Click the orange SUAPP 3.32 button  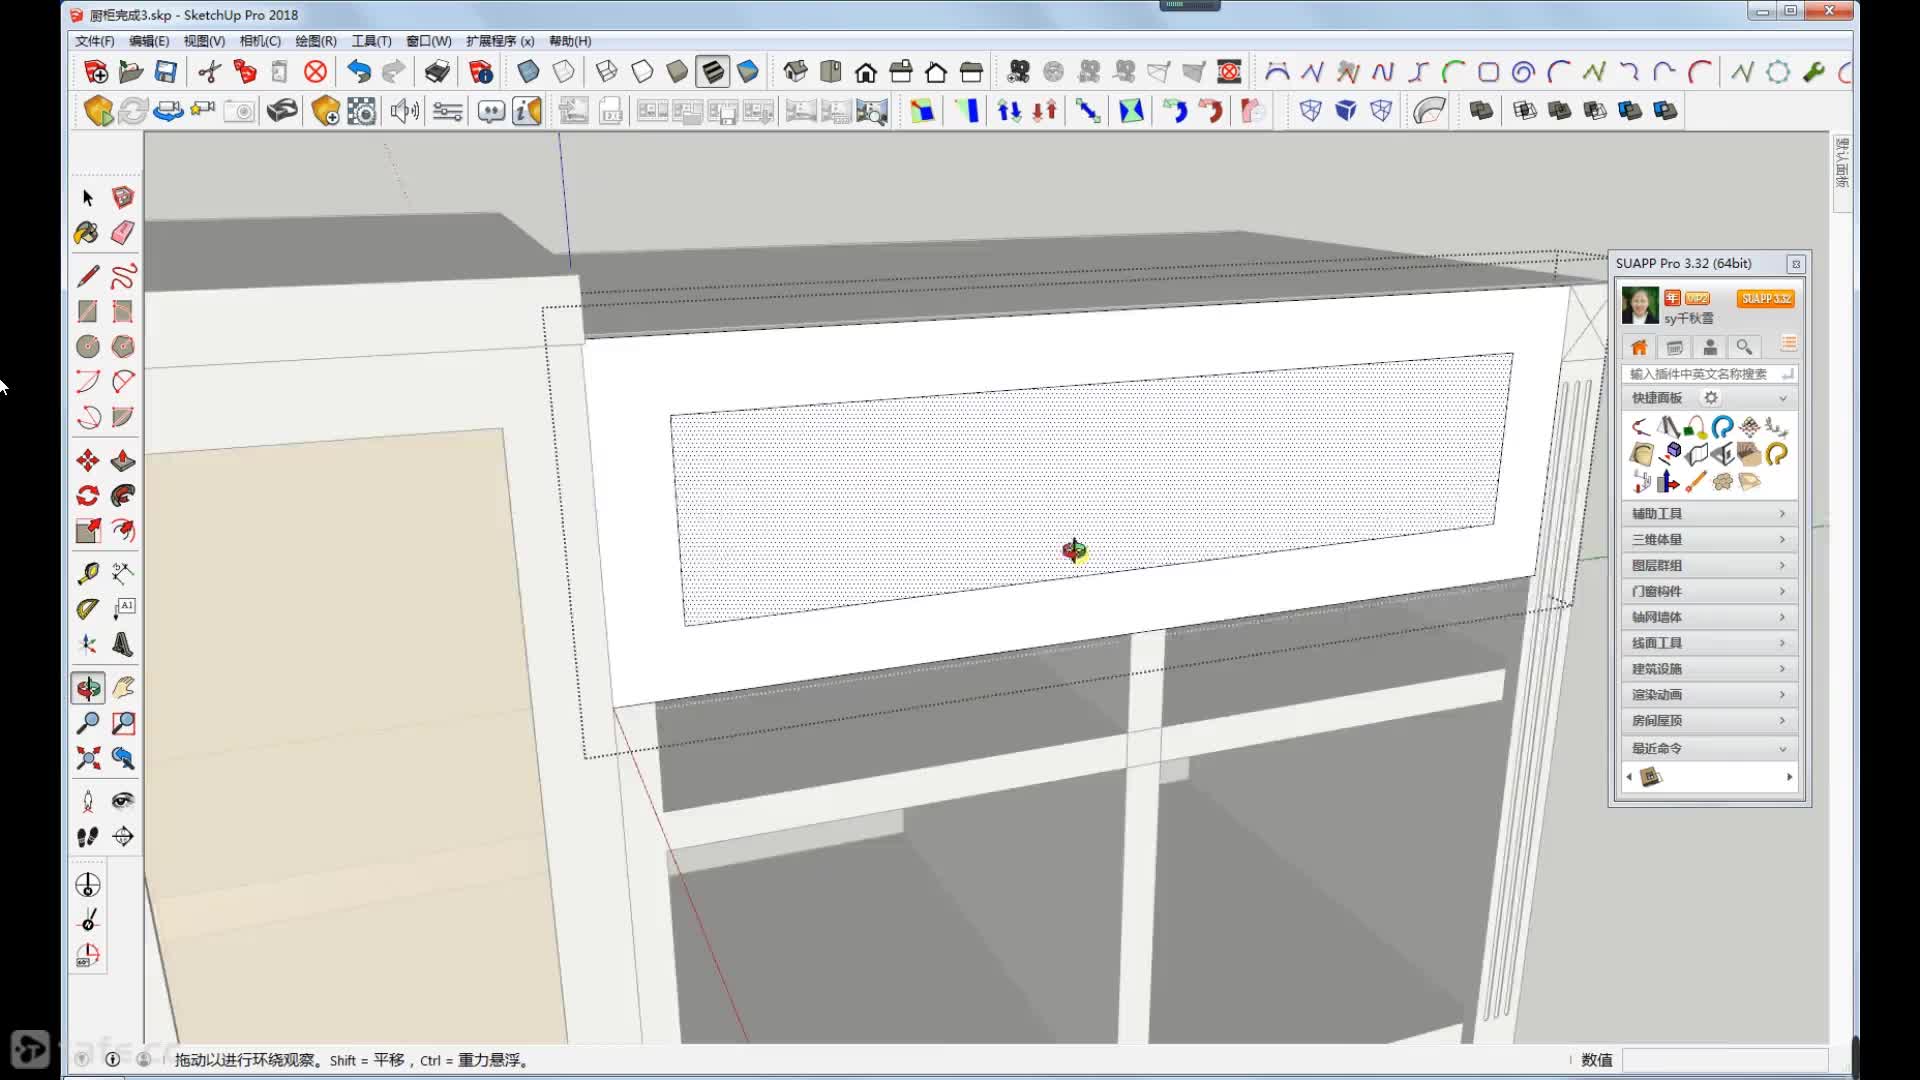[x=1765, y=298]
